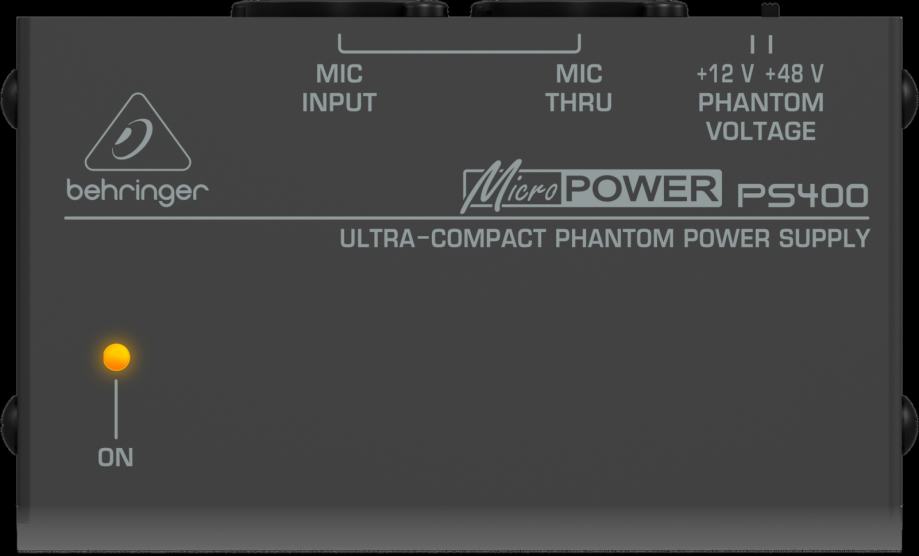Viewport: 919px width, 556px height.
Task: Select the right XLR connector at top
Action: (x=578, y=8)
